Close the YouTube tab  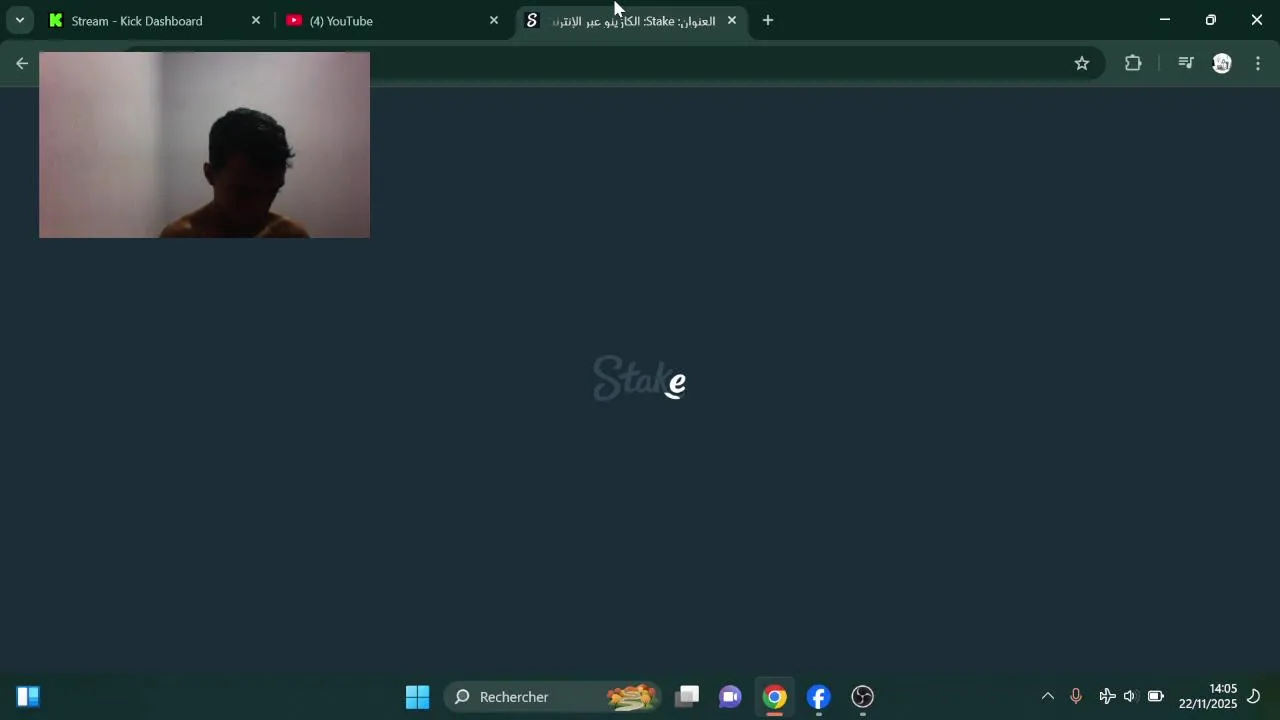click(493, 20)
